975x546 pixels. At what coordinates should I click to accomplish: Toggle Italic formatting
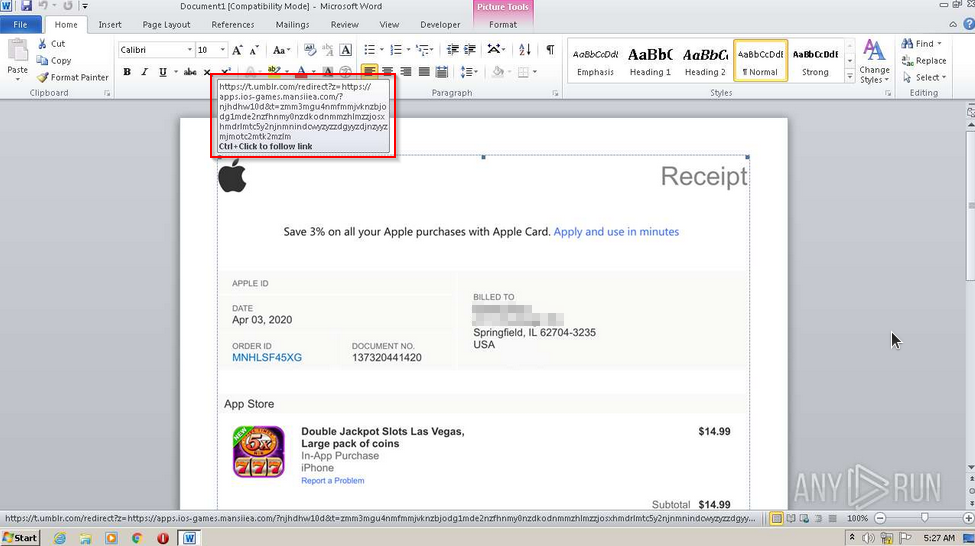144,72
